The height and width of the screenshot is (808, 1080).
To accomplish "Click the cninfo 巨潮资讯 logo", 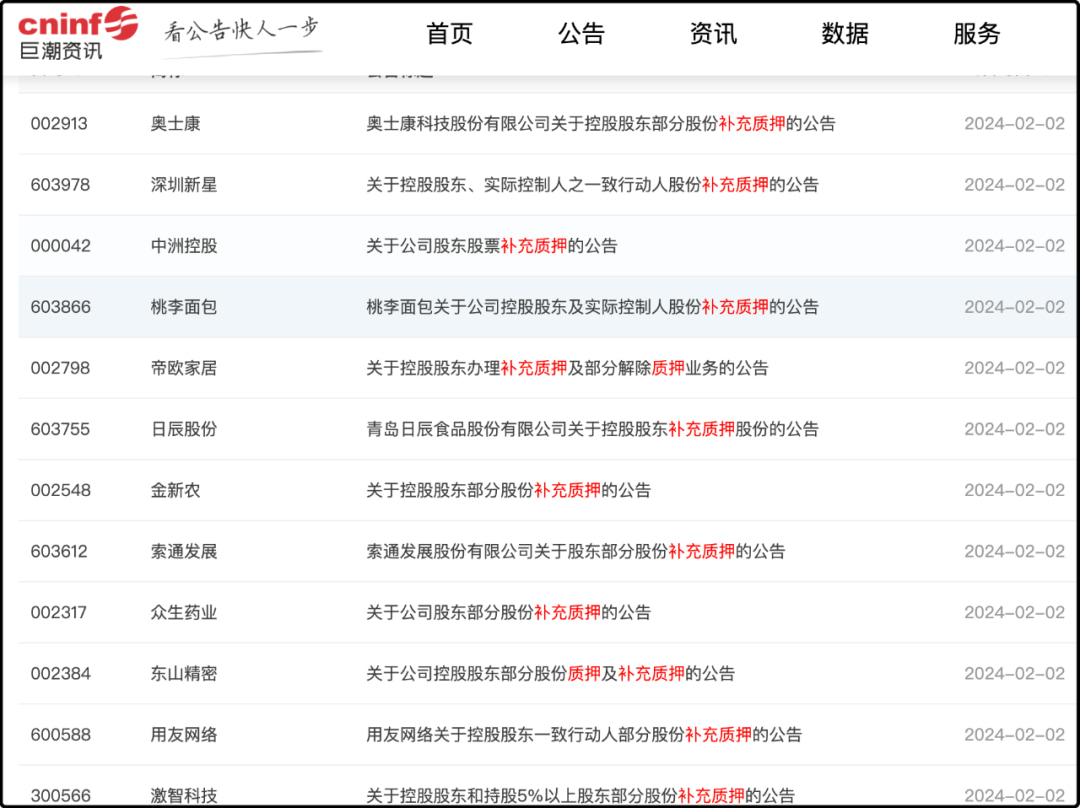I will tap(78, 33).
